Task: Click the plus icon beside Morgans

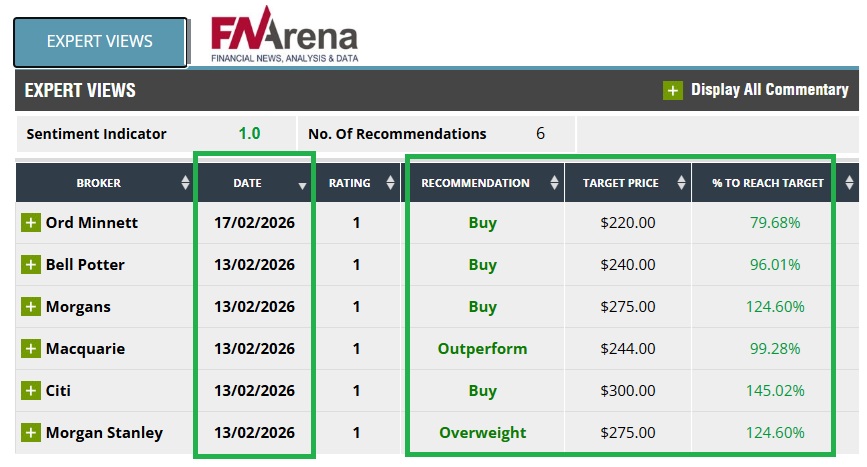Action: (31, 307)
